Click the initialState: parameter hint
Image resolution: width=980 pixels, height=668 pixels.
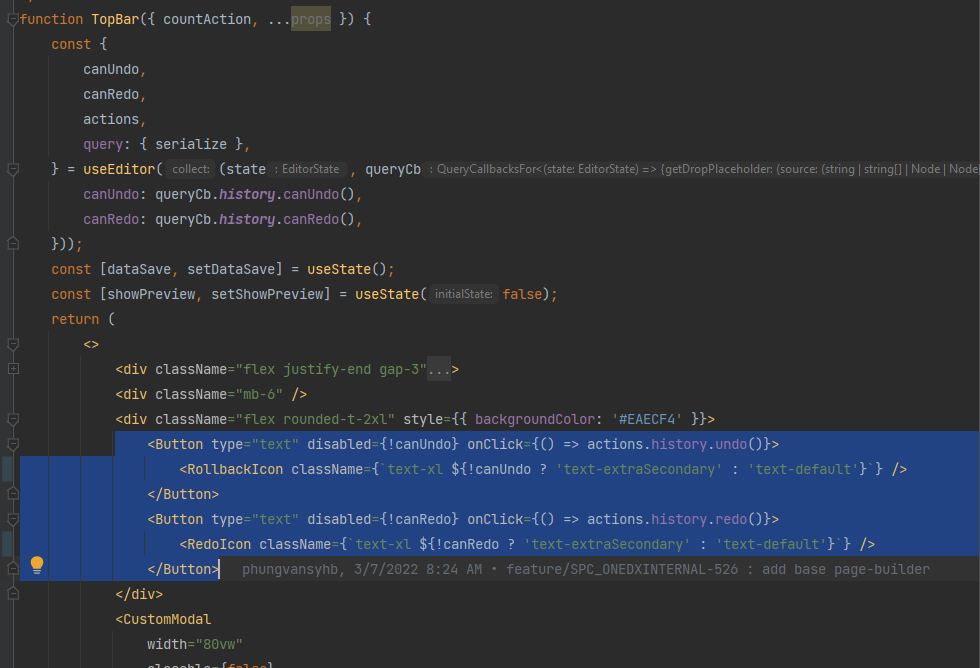[464, 294]
